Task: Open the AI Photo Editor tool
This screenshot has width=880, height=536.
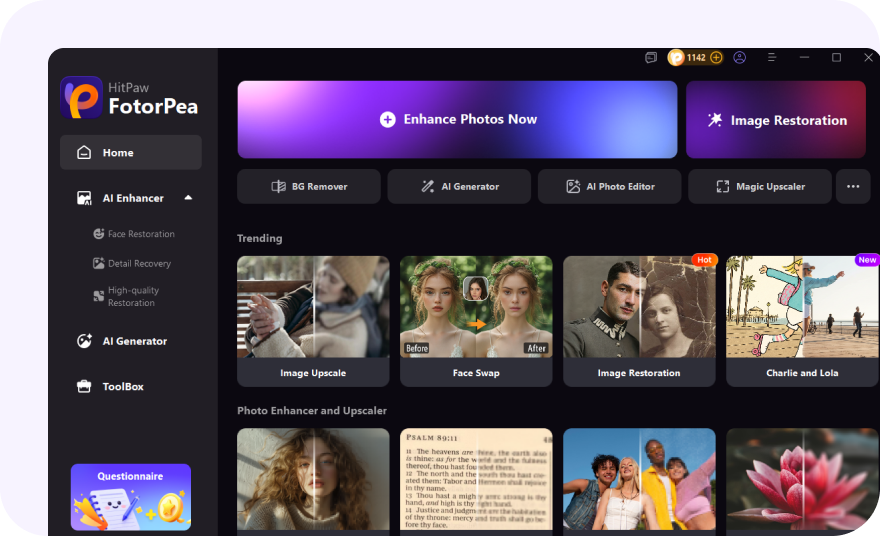Action: pos(609,186)
